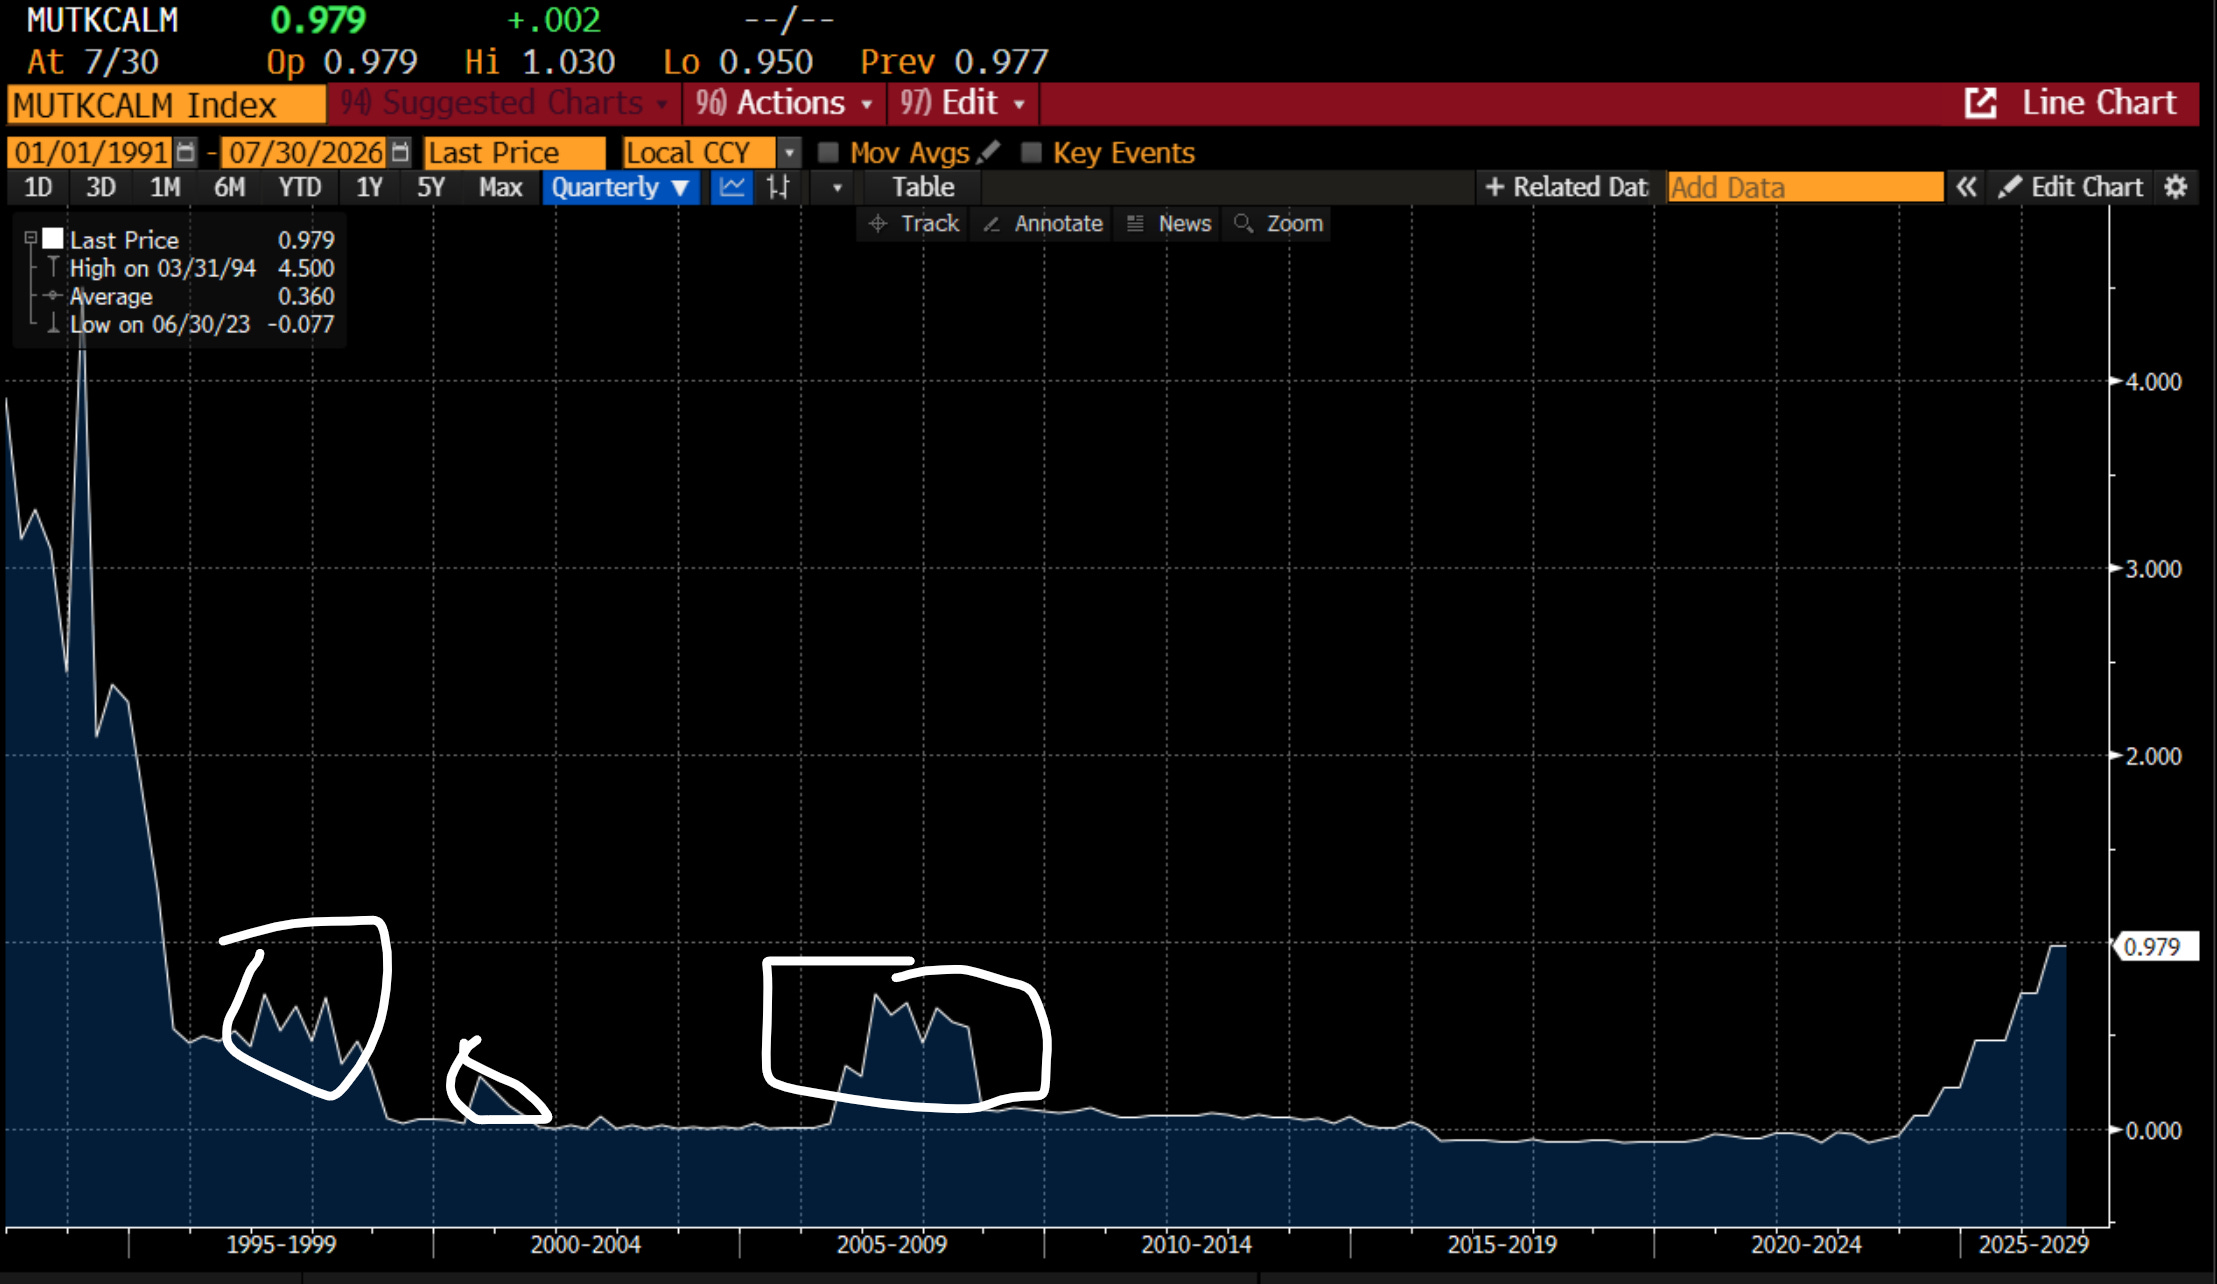The image size is (2217, 1284).
Task: Click the 'Hi 1.030' header value
Action: [x=540, y=62]
